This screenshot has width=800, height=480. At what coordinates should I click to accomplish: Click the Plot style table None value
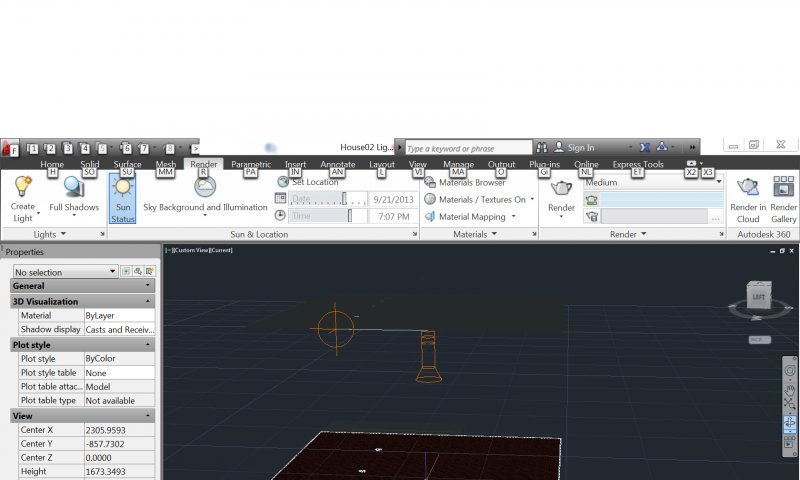[x=119, y=373]
